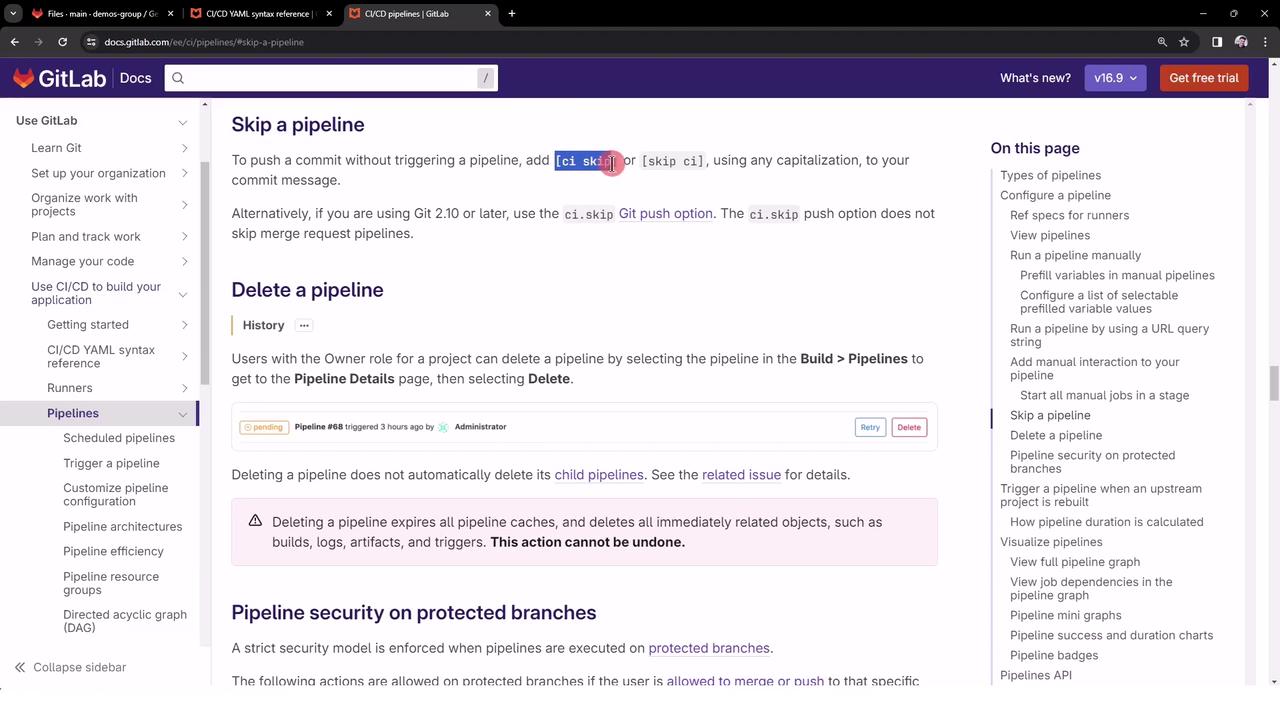
Task: Open a new browser tab with plus
Action: point(512,14)
